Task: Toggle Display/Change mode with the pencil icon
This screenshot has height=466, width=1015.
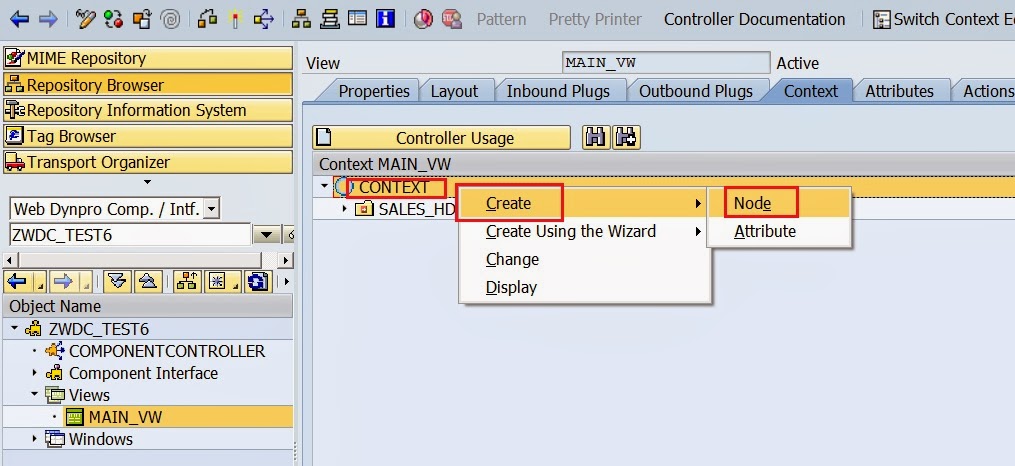Action: [85, 19]
